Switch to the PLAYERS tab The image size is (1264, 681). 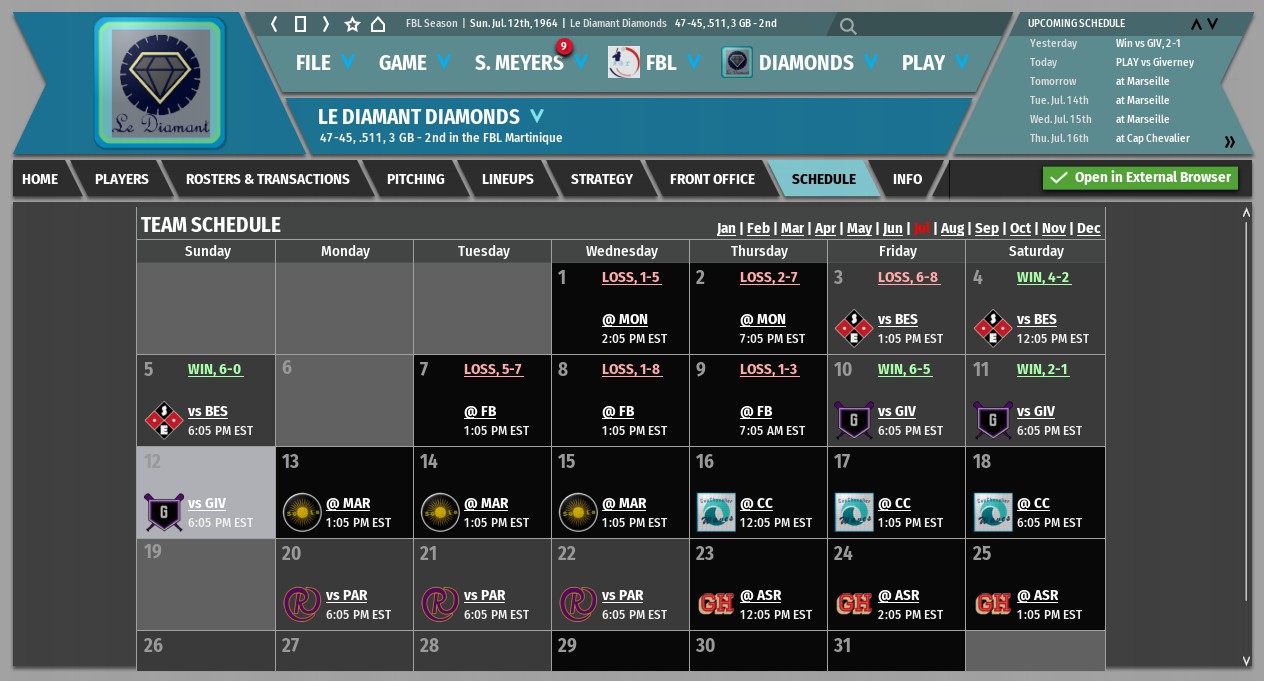pos(122,179)
